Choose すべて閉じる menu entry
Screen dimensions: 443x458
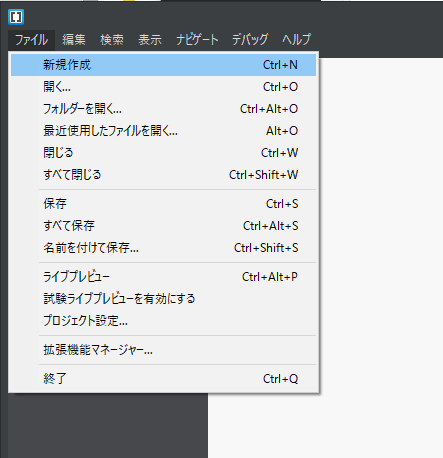click(x=163, y=175)
